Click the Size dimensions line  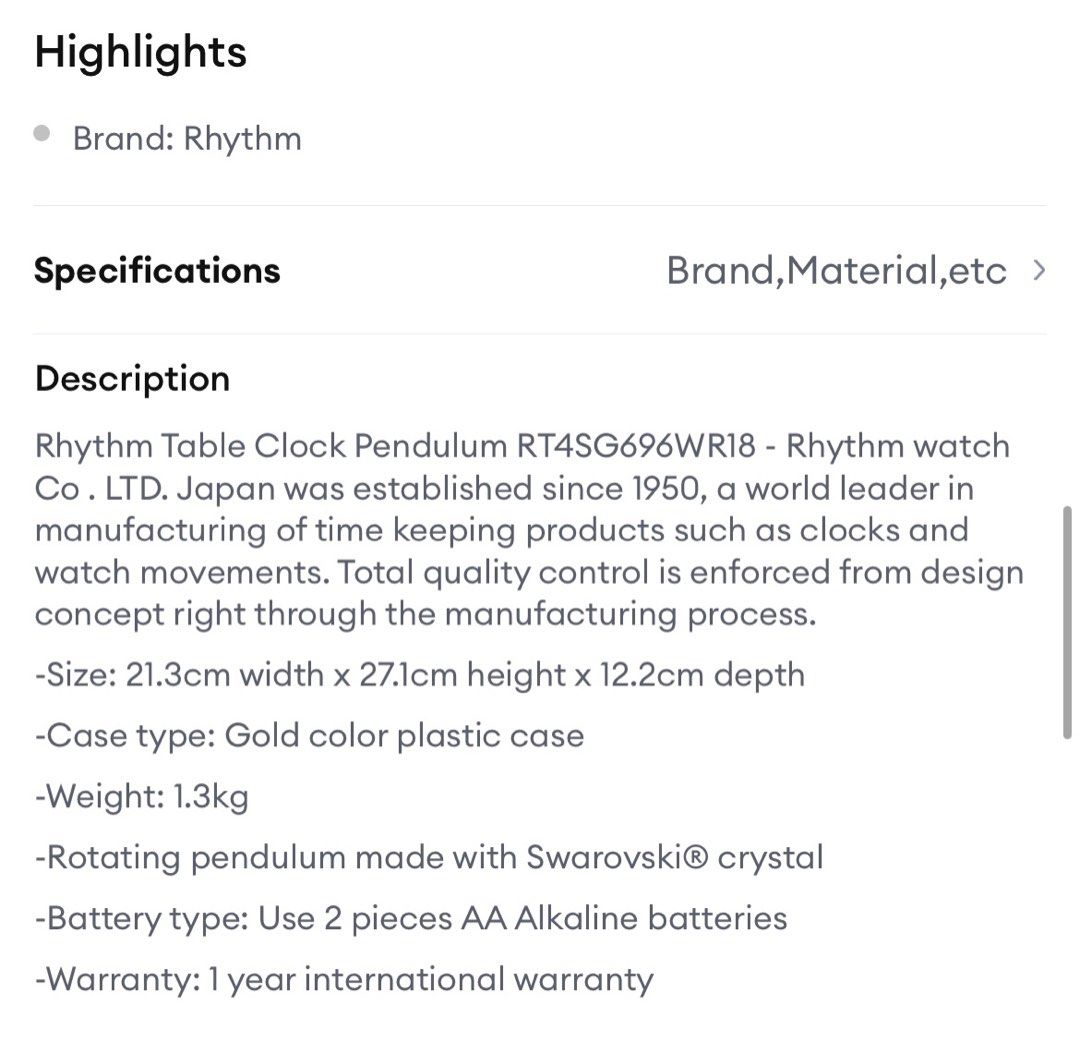coord(419,675)
